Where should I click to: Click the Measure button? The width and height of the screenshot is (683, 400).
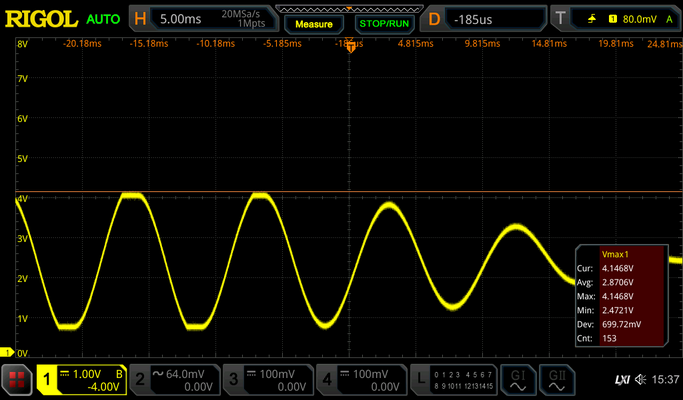[314, 24]
